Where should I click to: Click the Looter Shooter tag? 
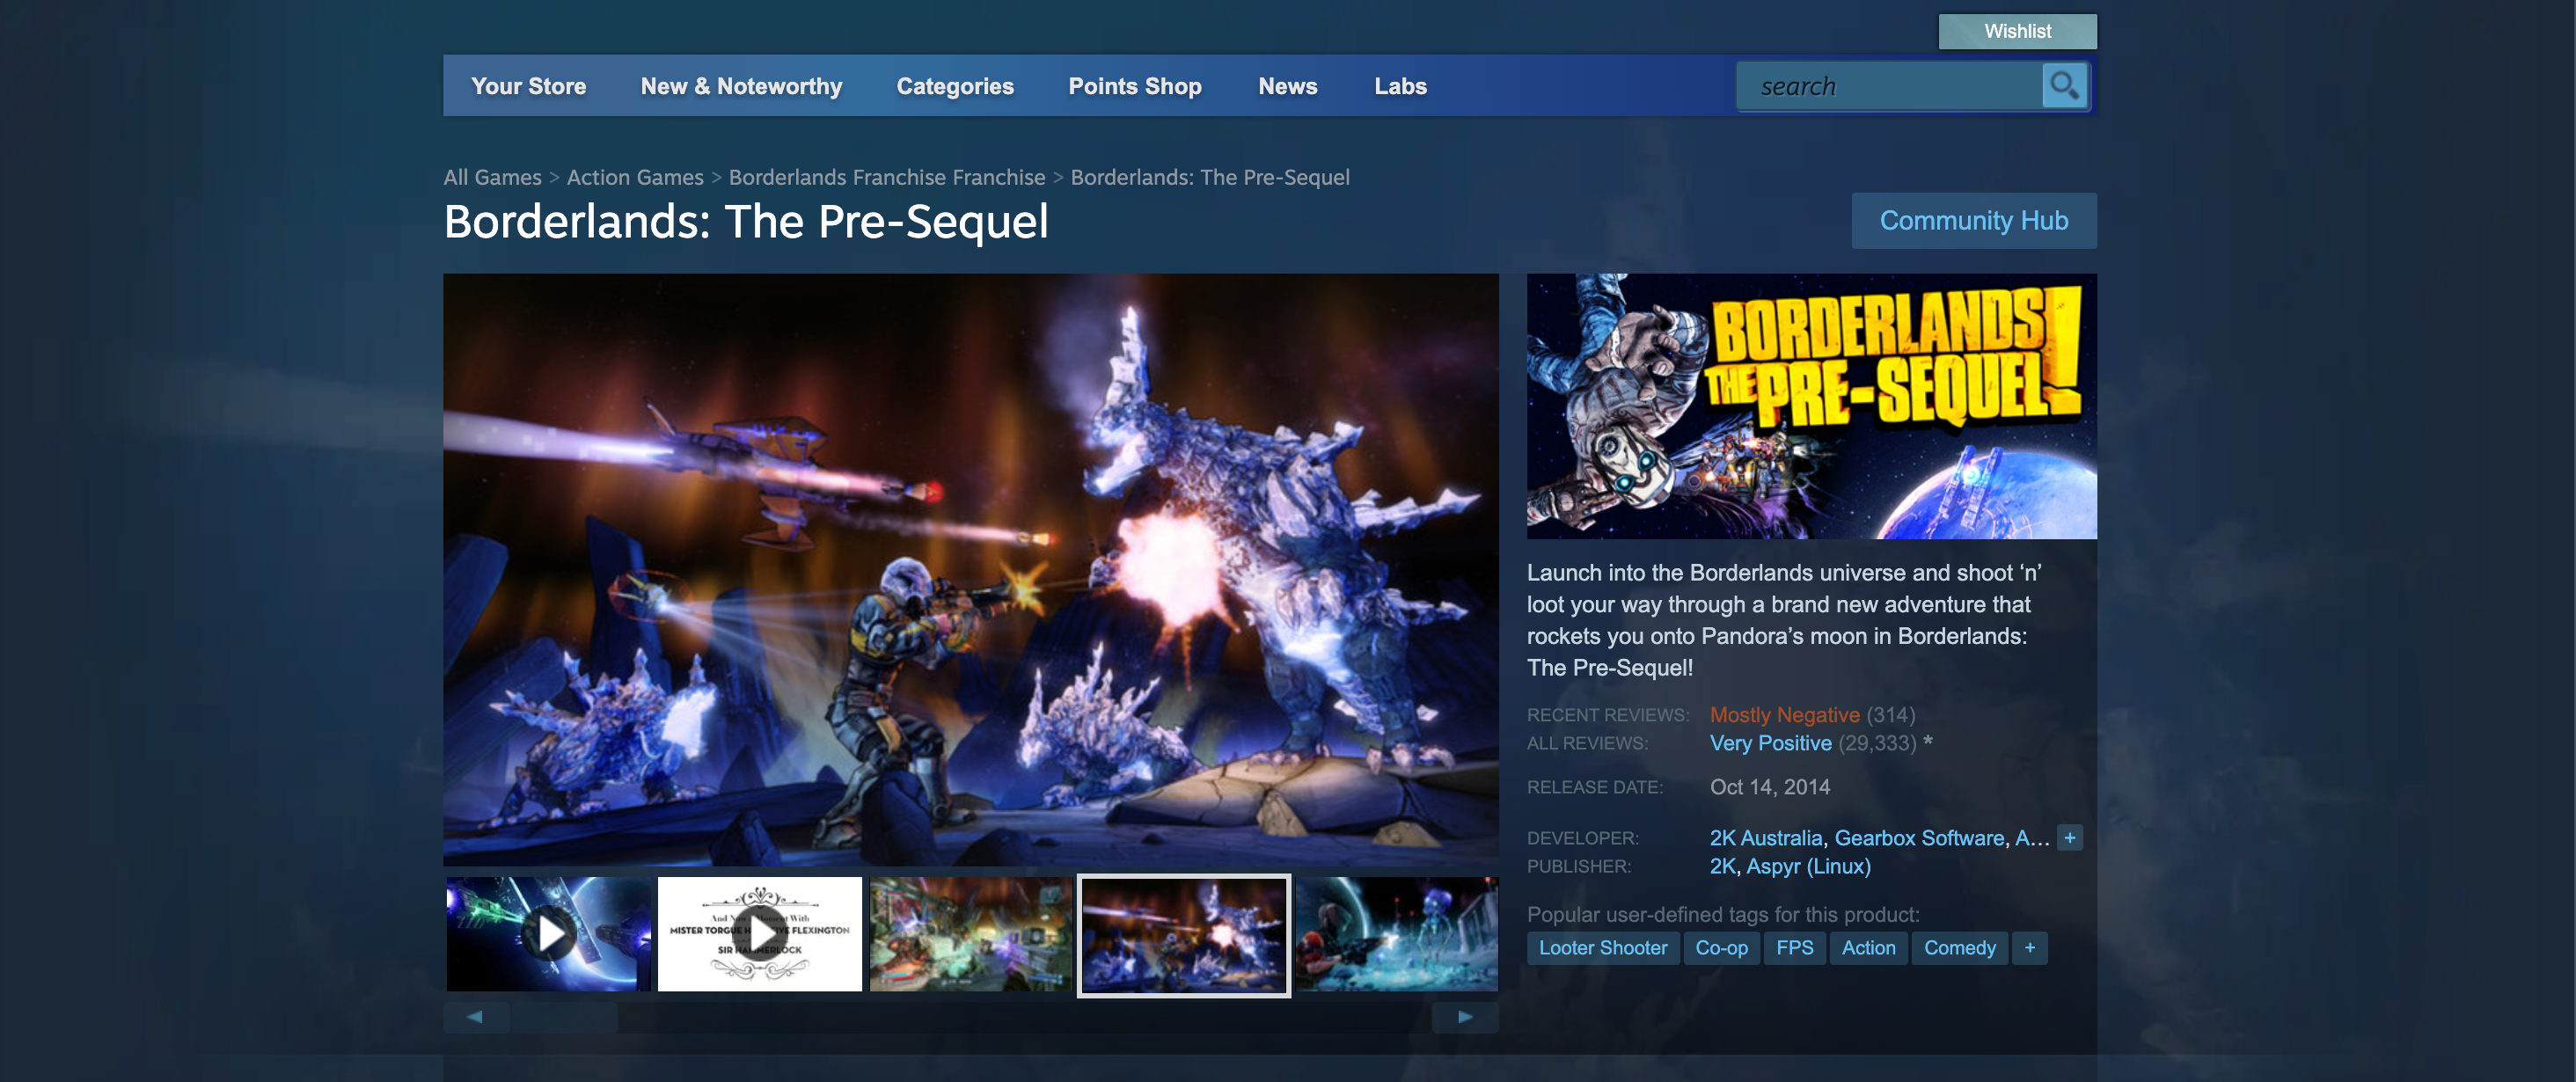pyautogui.click(x=1602, y=948)
